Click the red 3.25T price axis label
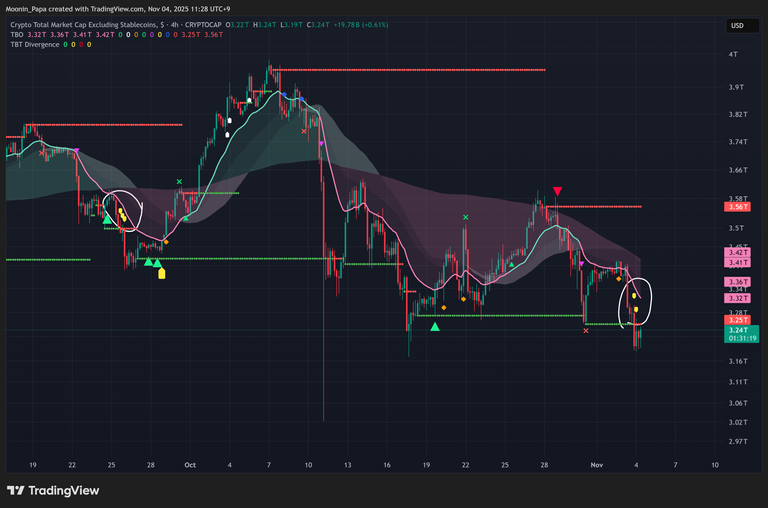768x508 pixels. (739, 320)
